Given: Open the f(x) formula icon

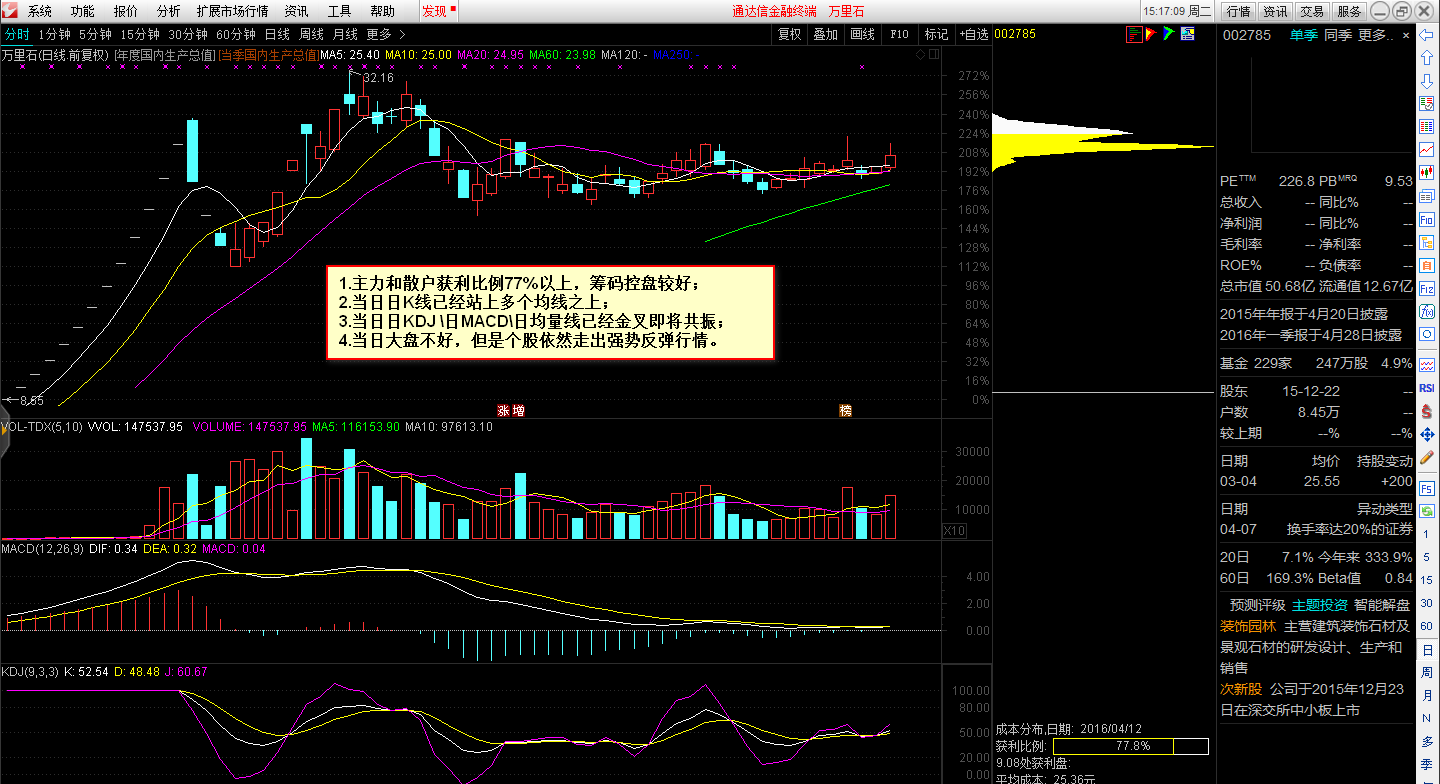Looking at the screenshot, I should [1427, 312].
